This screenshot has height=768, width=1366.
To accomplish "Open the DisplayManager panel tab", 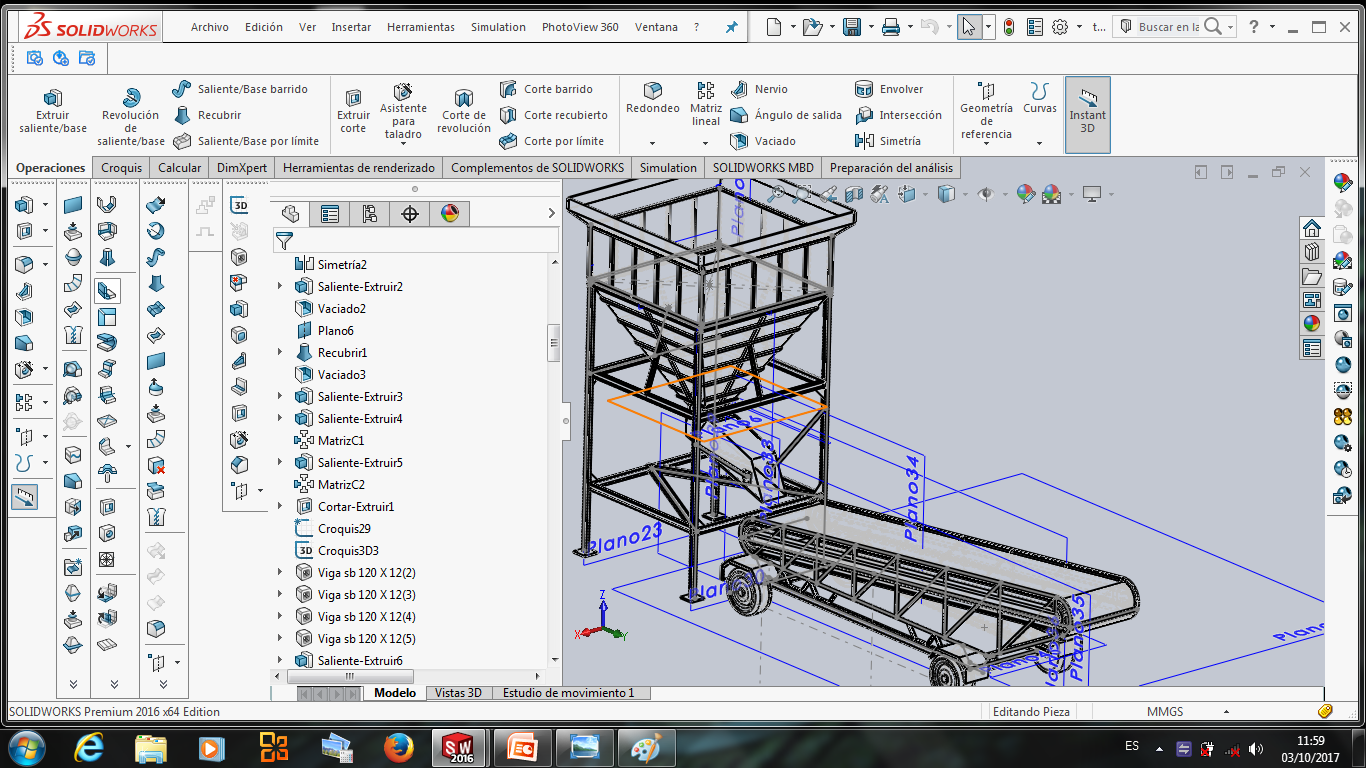I will click(x=450, y=213).
